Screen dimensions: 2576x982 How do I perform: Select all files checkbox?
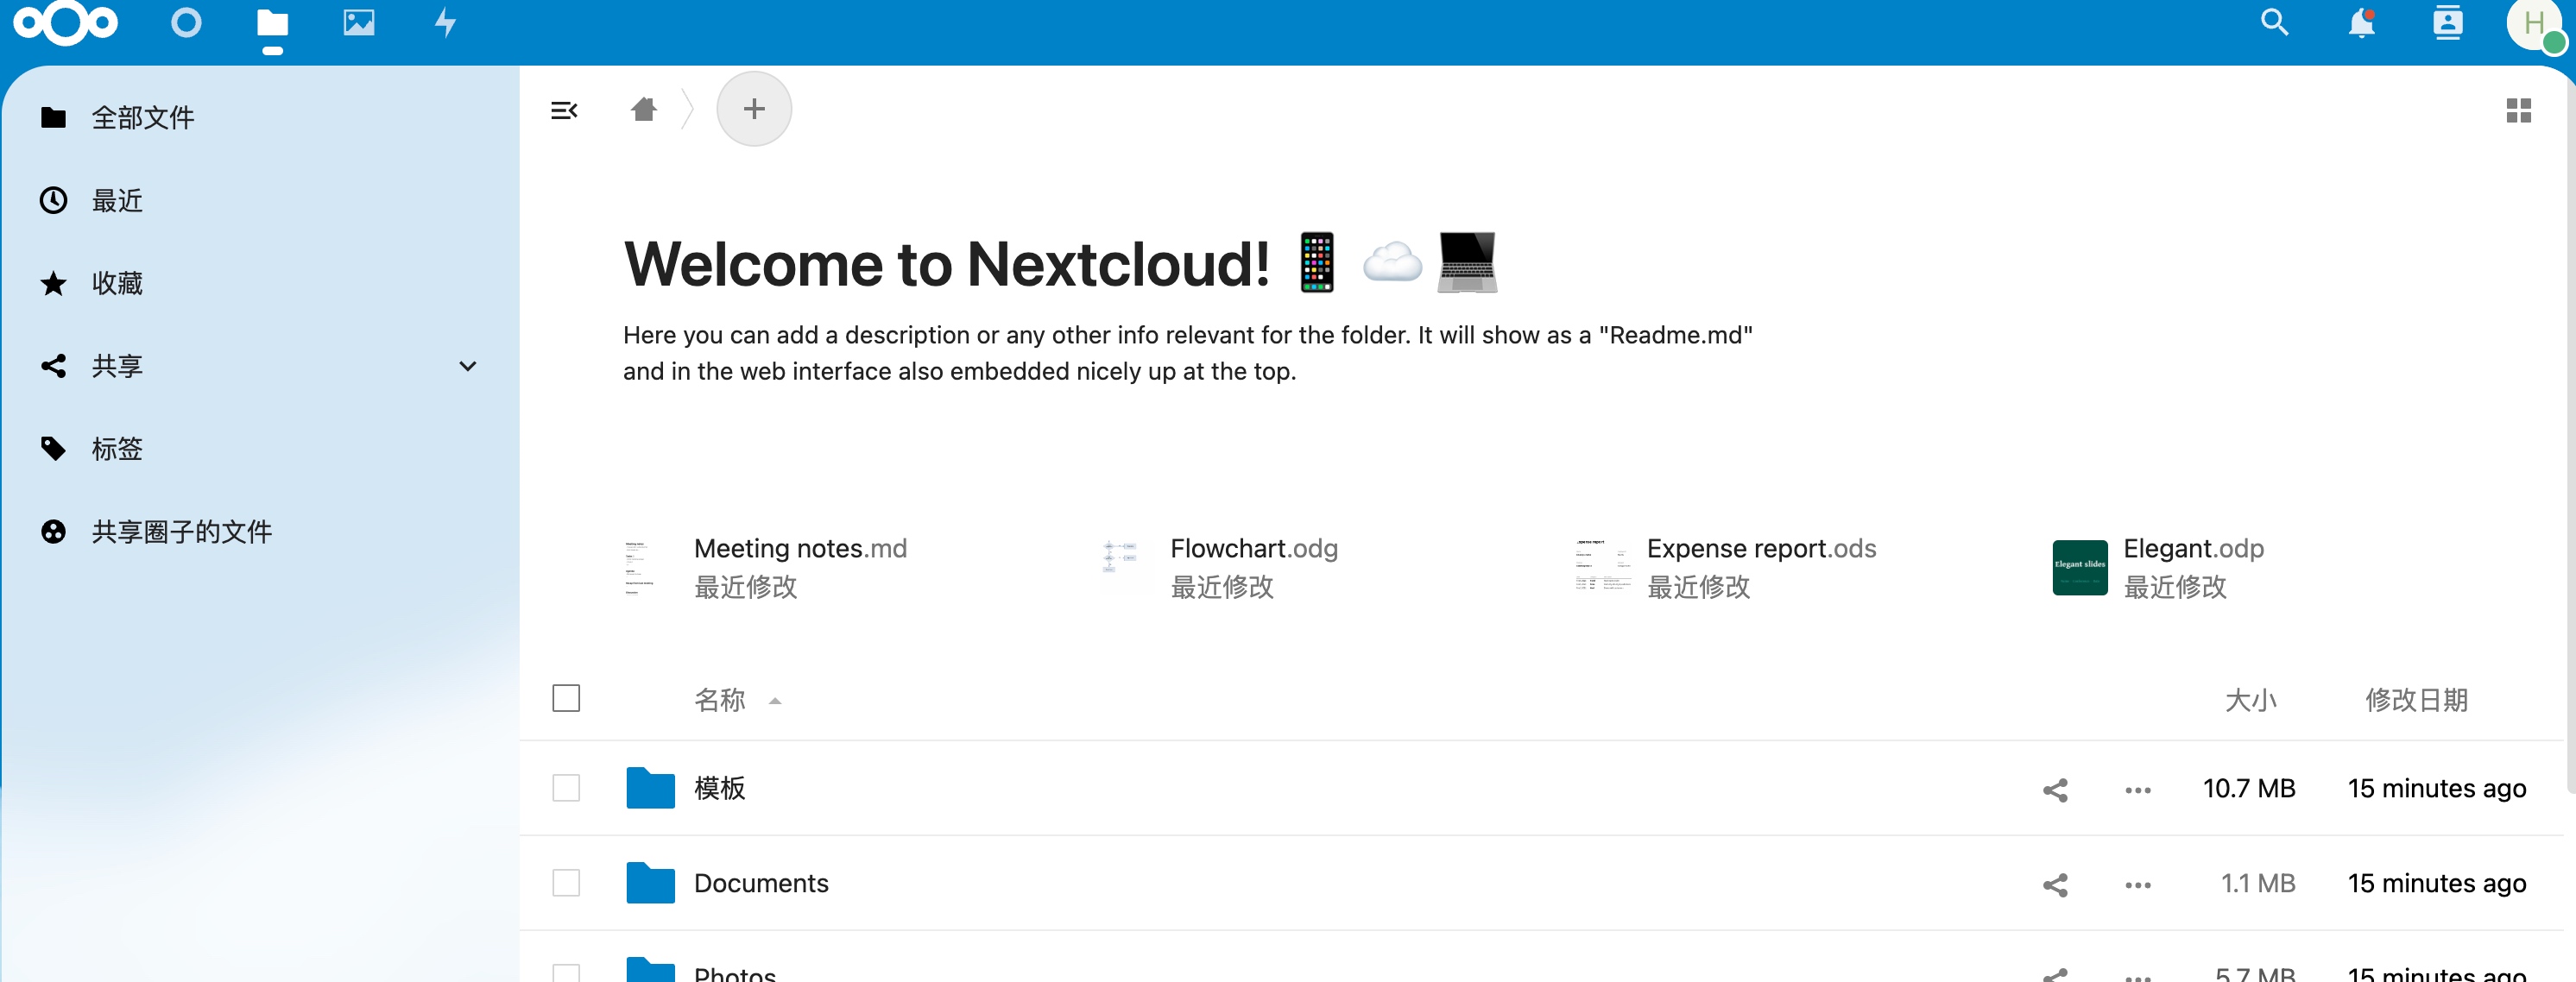566,698
